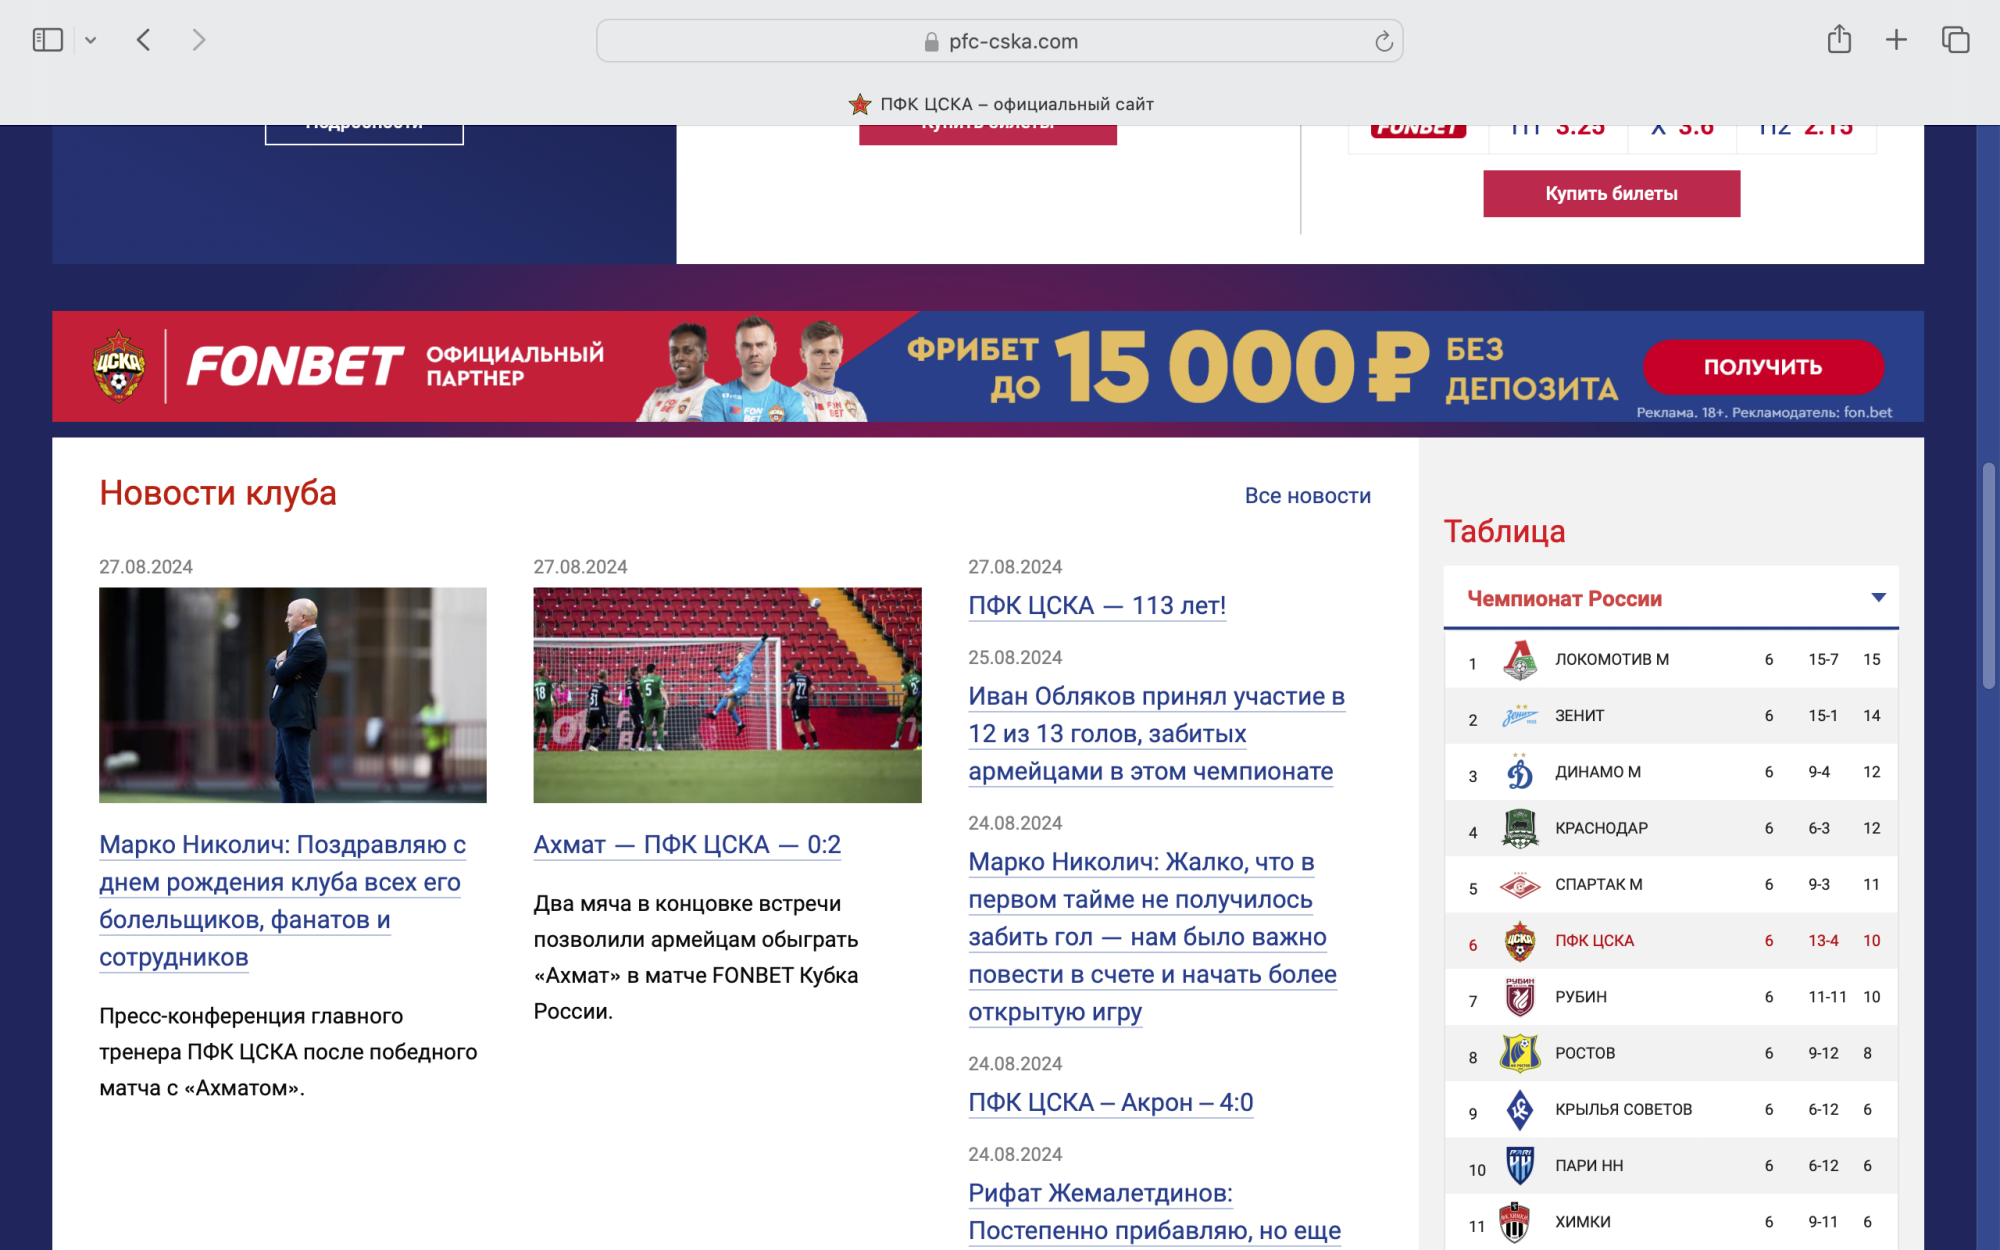This screenshot has width=2000, height=1250.
Task: Select РУБИН team name
Action: coord(1580,997)
